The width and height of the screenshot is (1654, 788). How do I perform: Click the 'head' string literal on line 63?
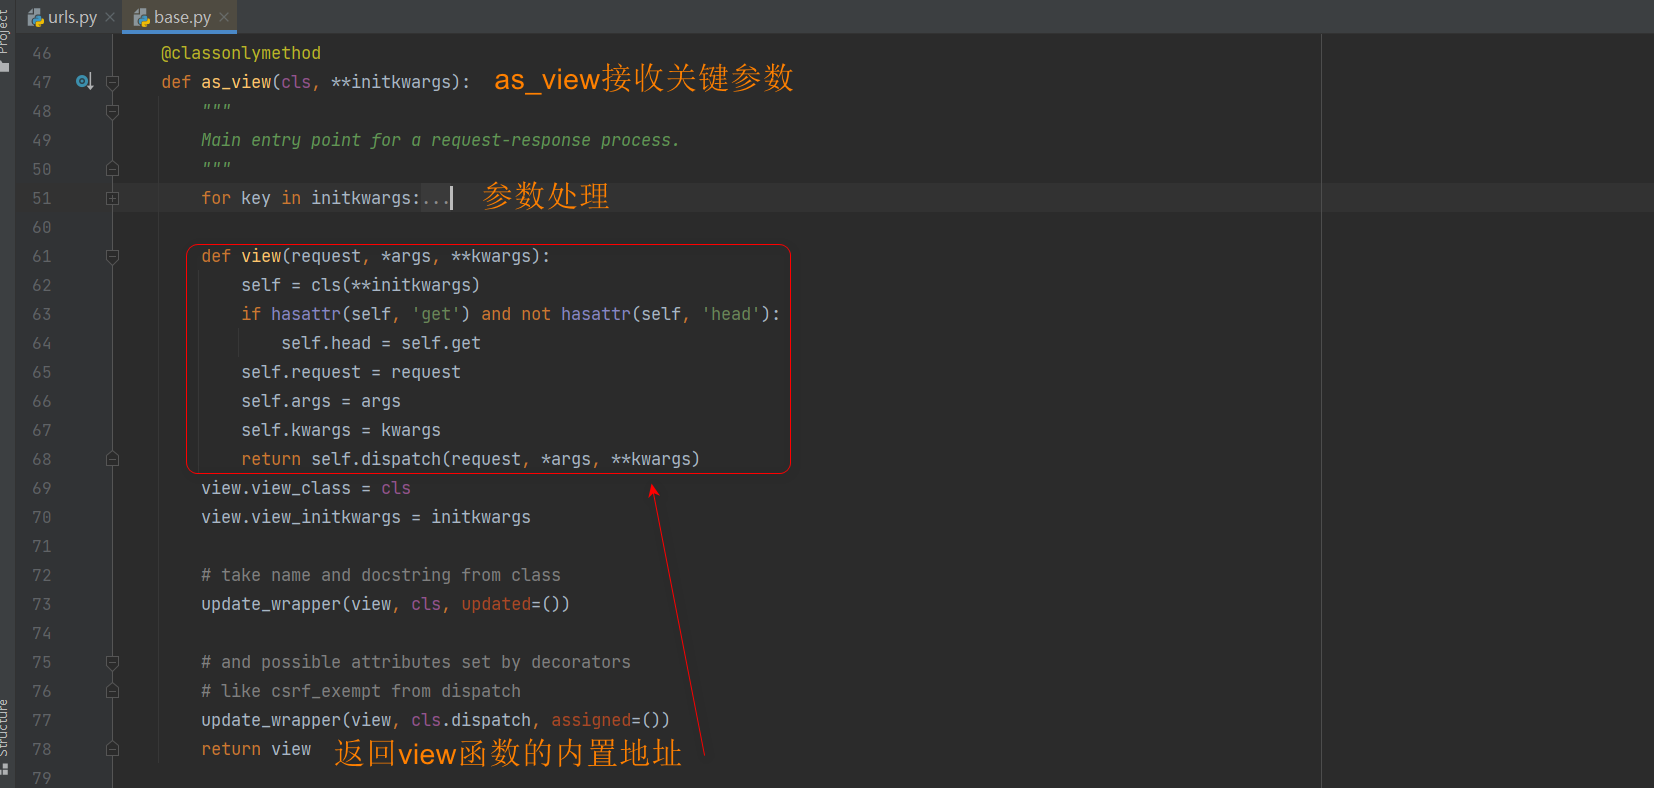pyautogui.click(x=731, y=314)
